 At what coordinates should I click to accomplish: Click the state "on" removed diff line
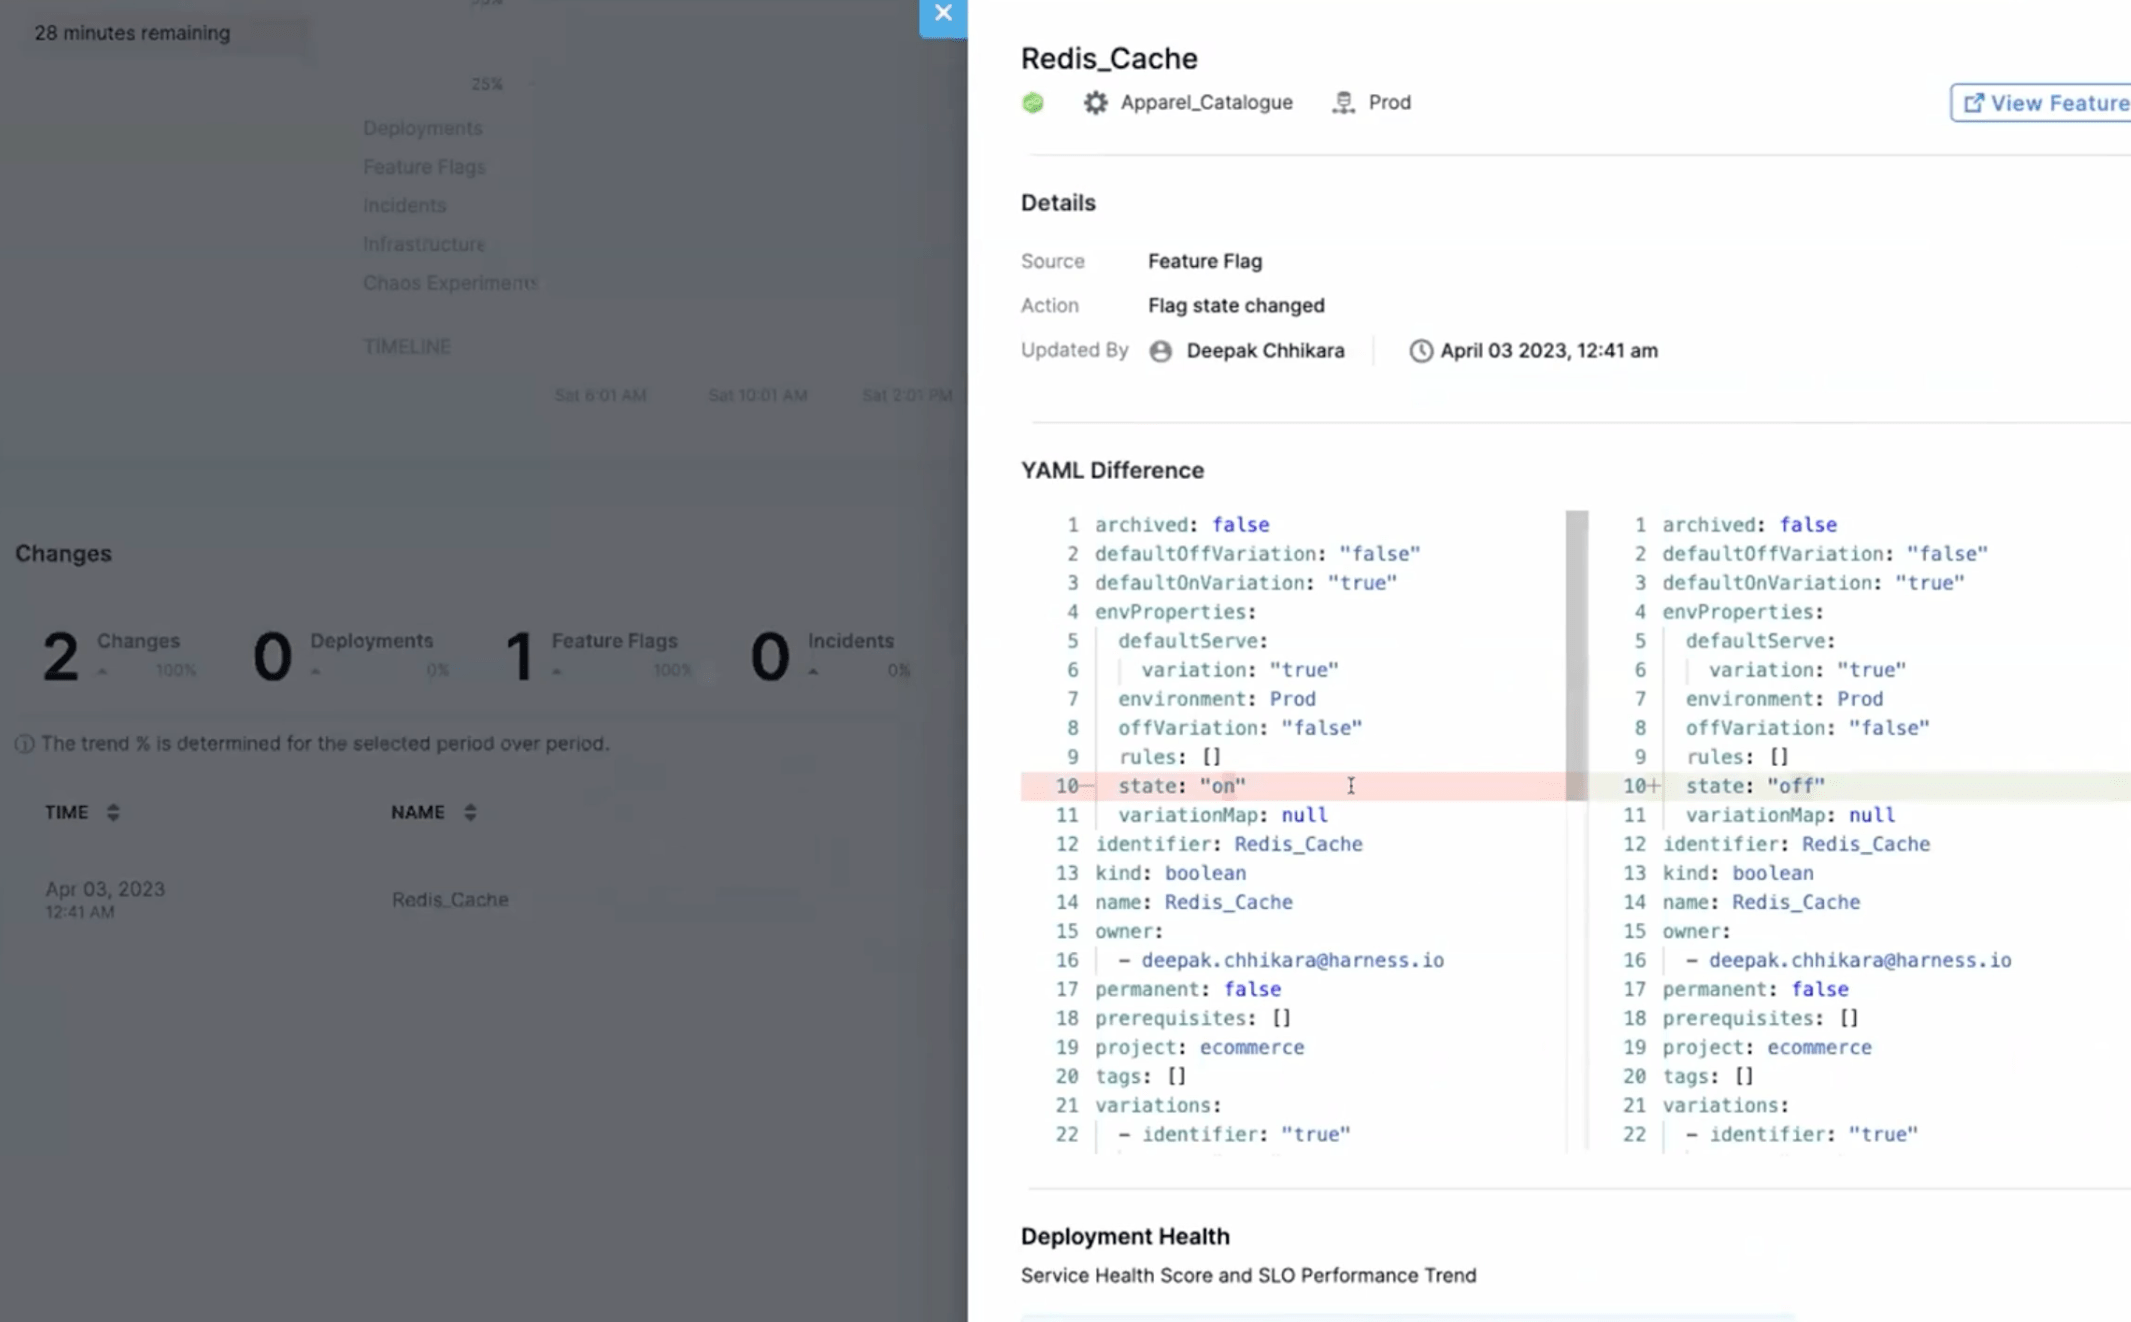click(x=1182, y=786)
